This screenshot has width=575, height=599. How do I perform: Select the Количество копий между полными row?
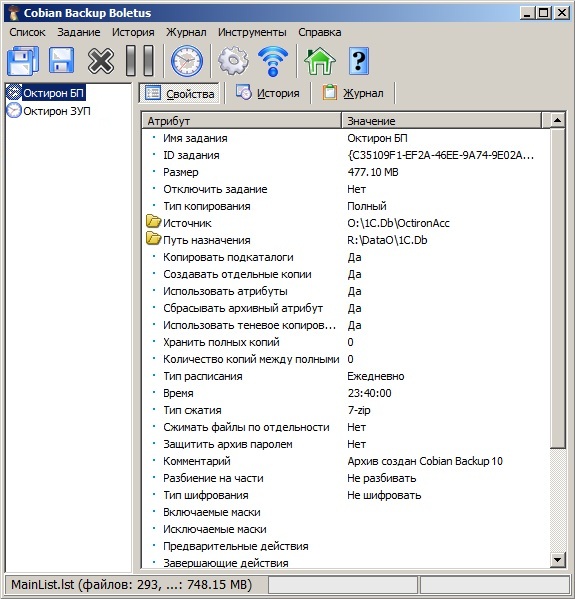pyautogui.click(x=346, y=359)
